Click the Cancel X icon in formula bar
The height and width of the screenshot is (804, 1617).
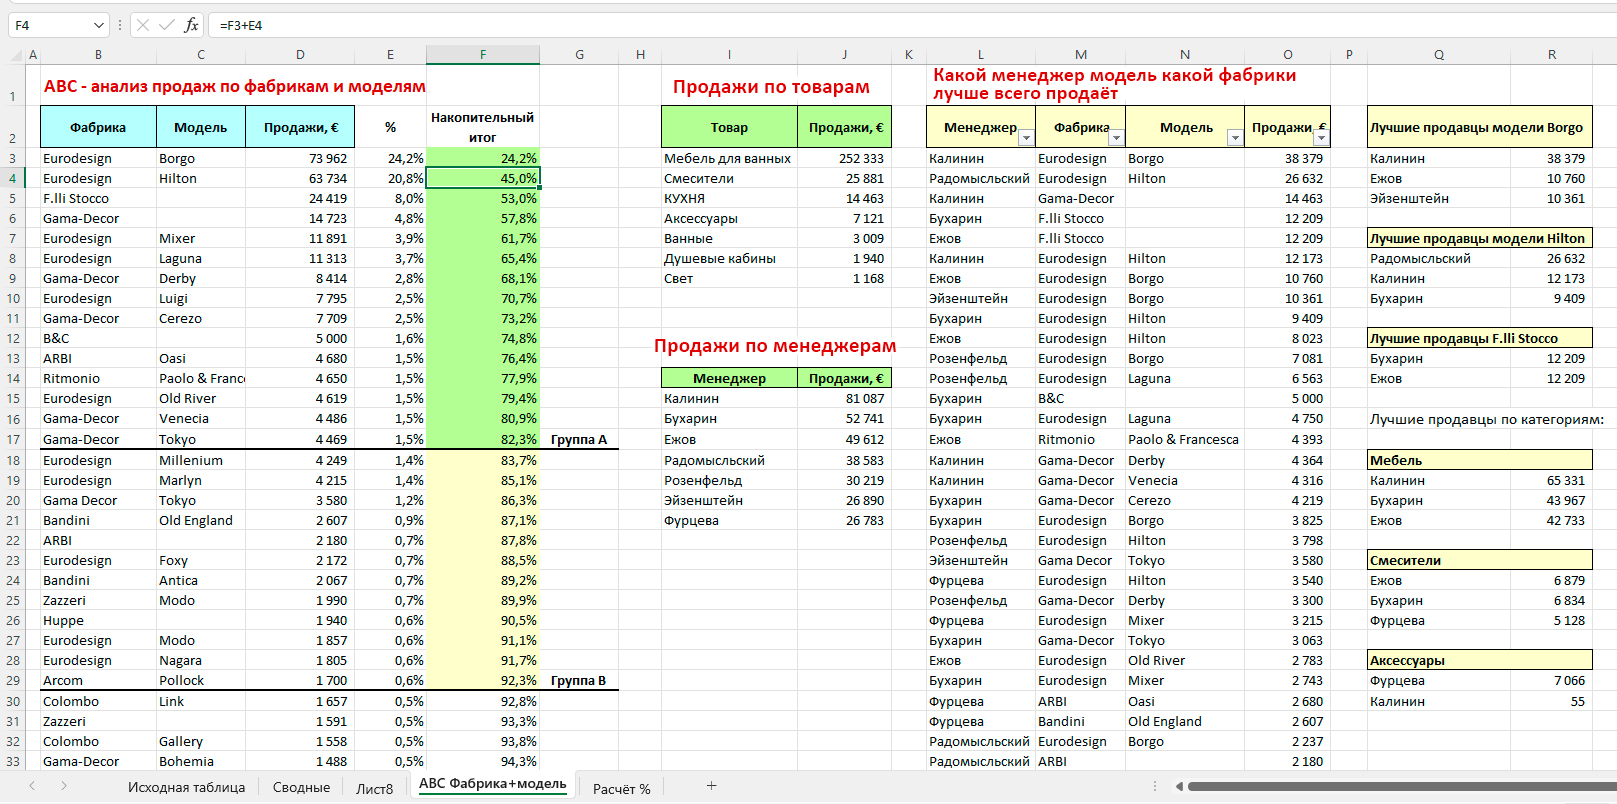143,25
